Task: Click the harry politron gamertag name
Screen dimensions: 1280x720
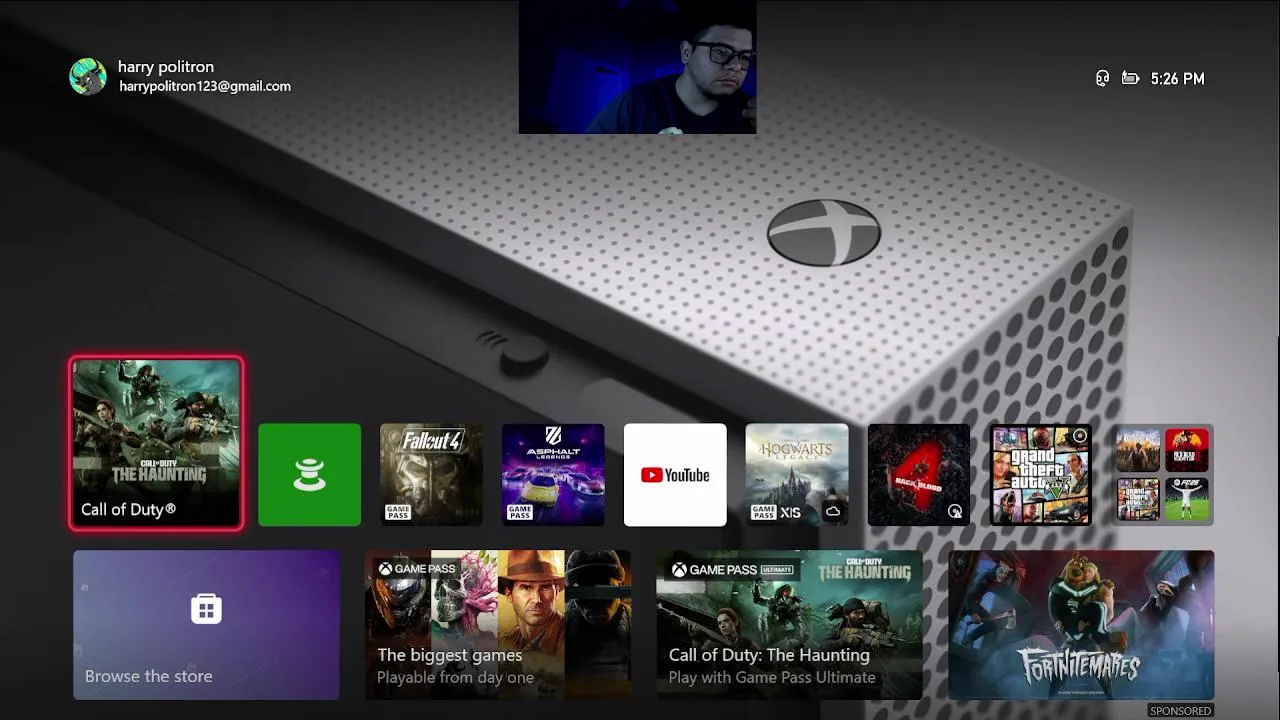Action: 166,67
